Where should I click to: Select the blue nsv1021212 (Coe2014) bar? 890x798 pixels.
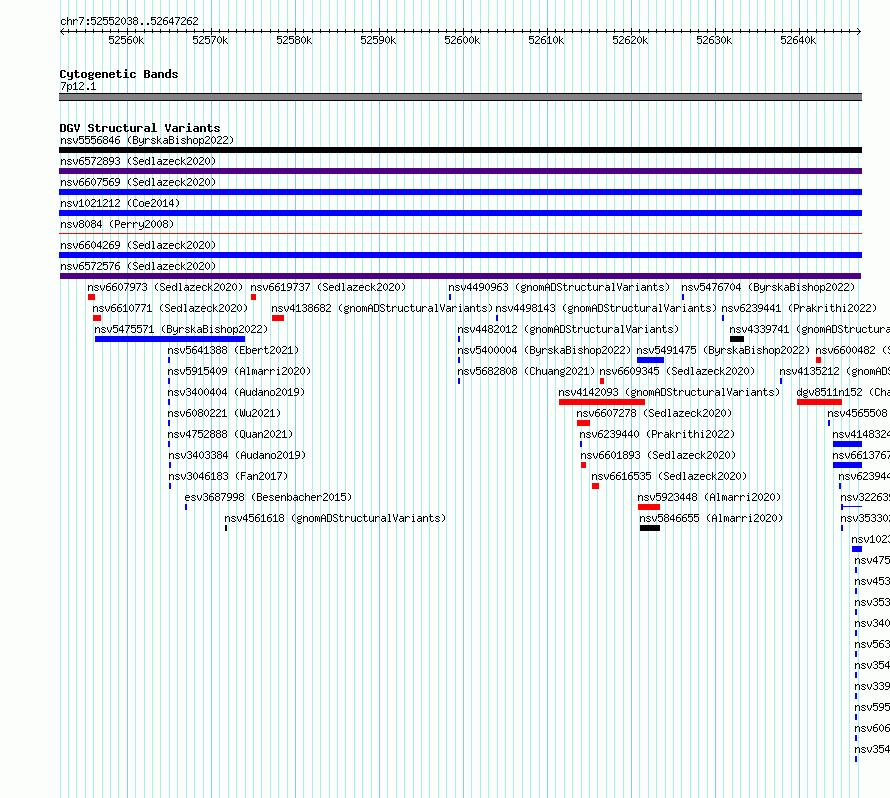460,213
